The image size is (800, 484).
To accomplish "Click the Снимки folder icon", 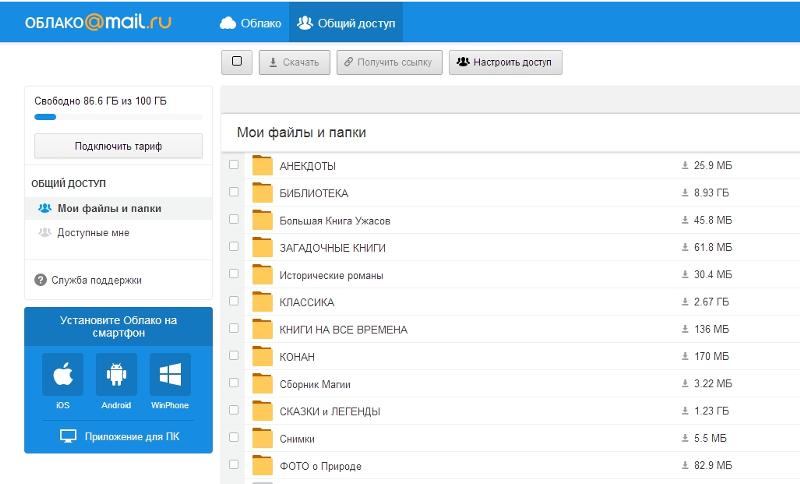I will pyautogui.click(x=263, y=438).
